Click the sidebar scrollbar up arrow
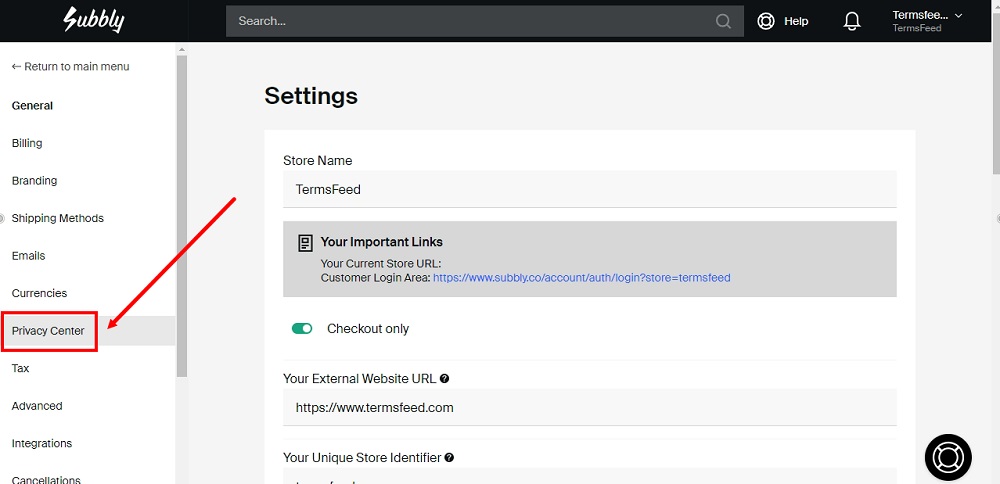Viewport: 1000px width, 484px height. coord(182,49)
